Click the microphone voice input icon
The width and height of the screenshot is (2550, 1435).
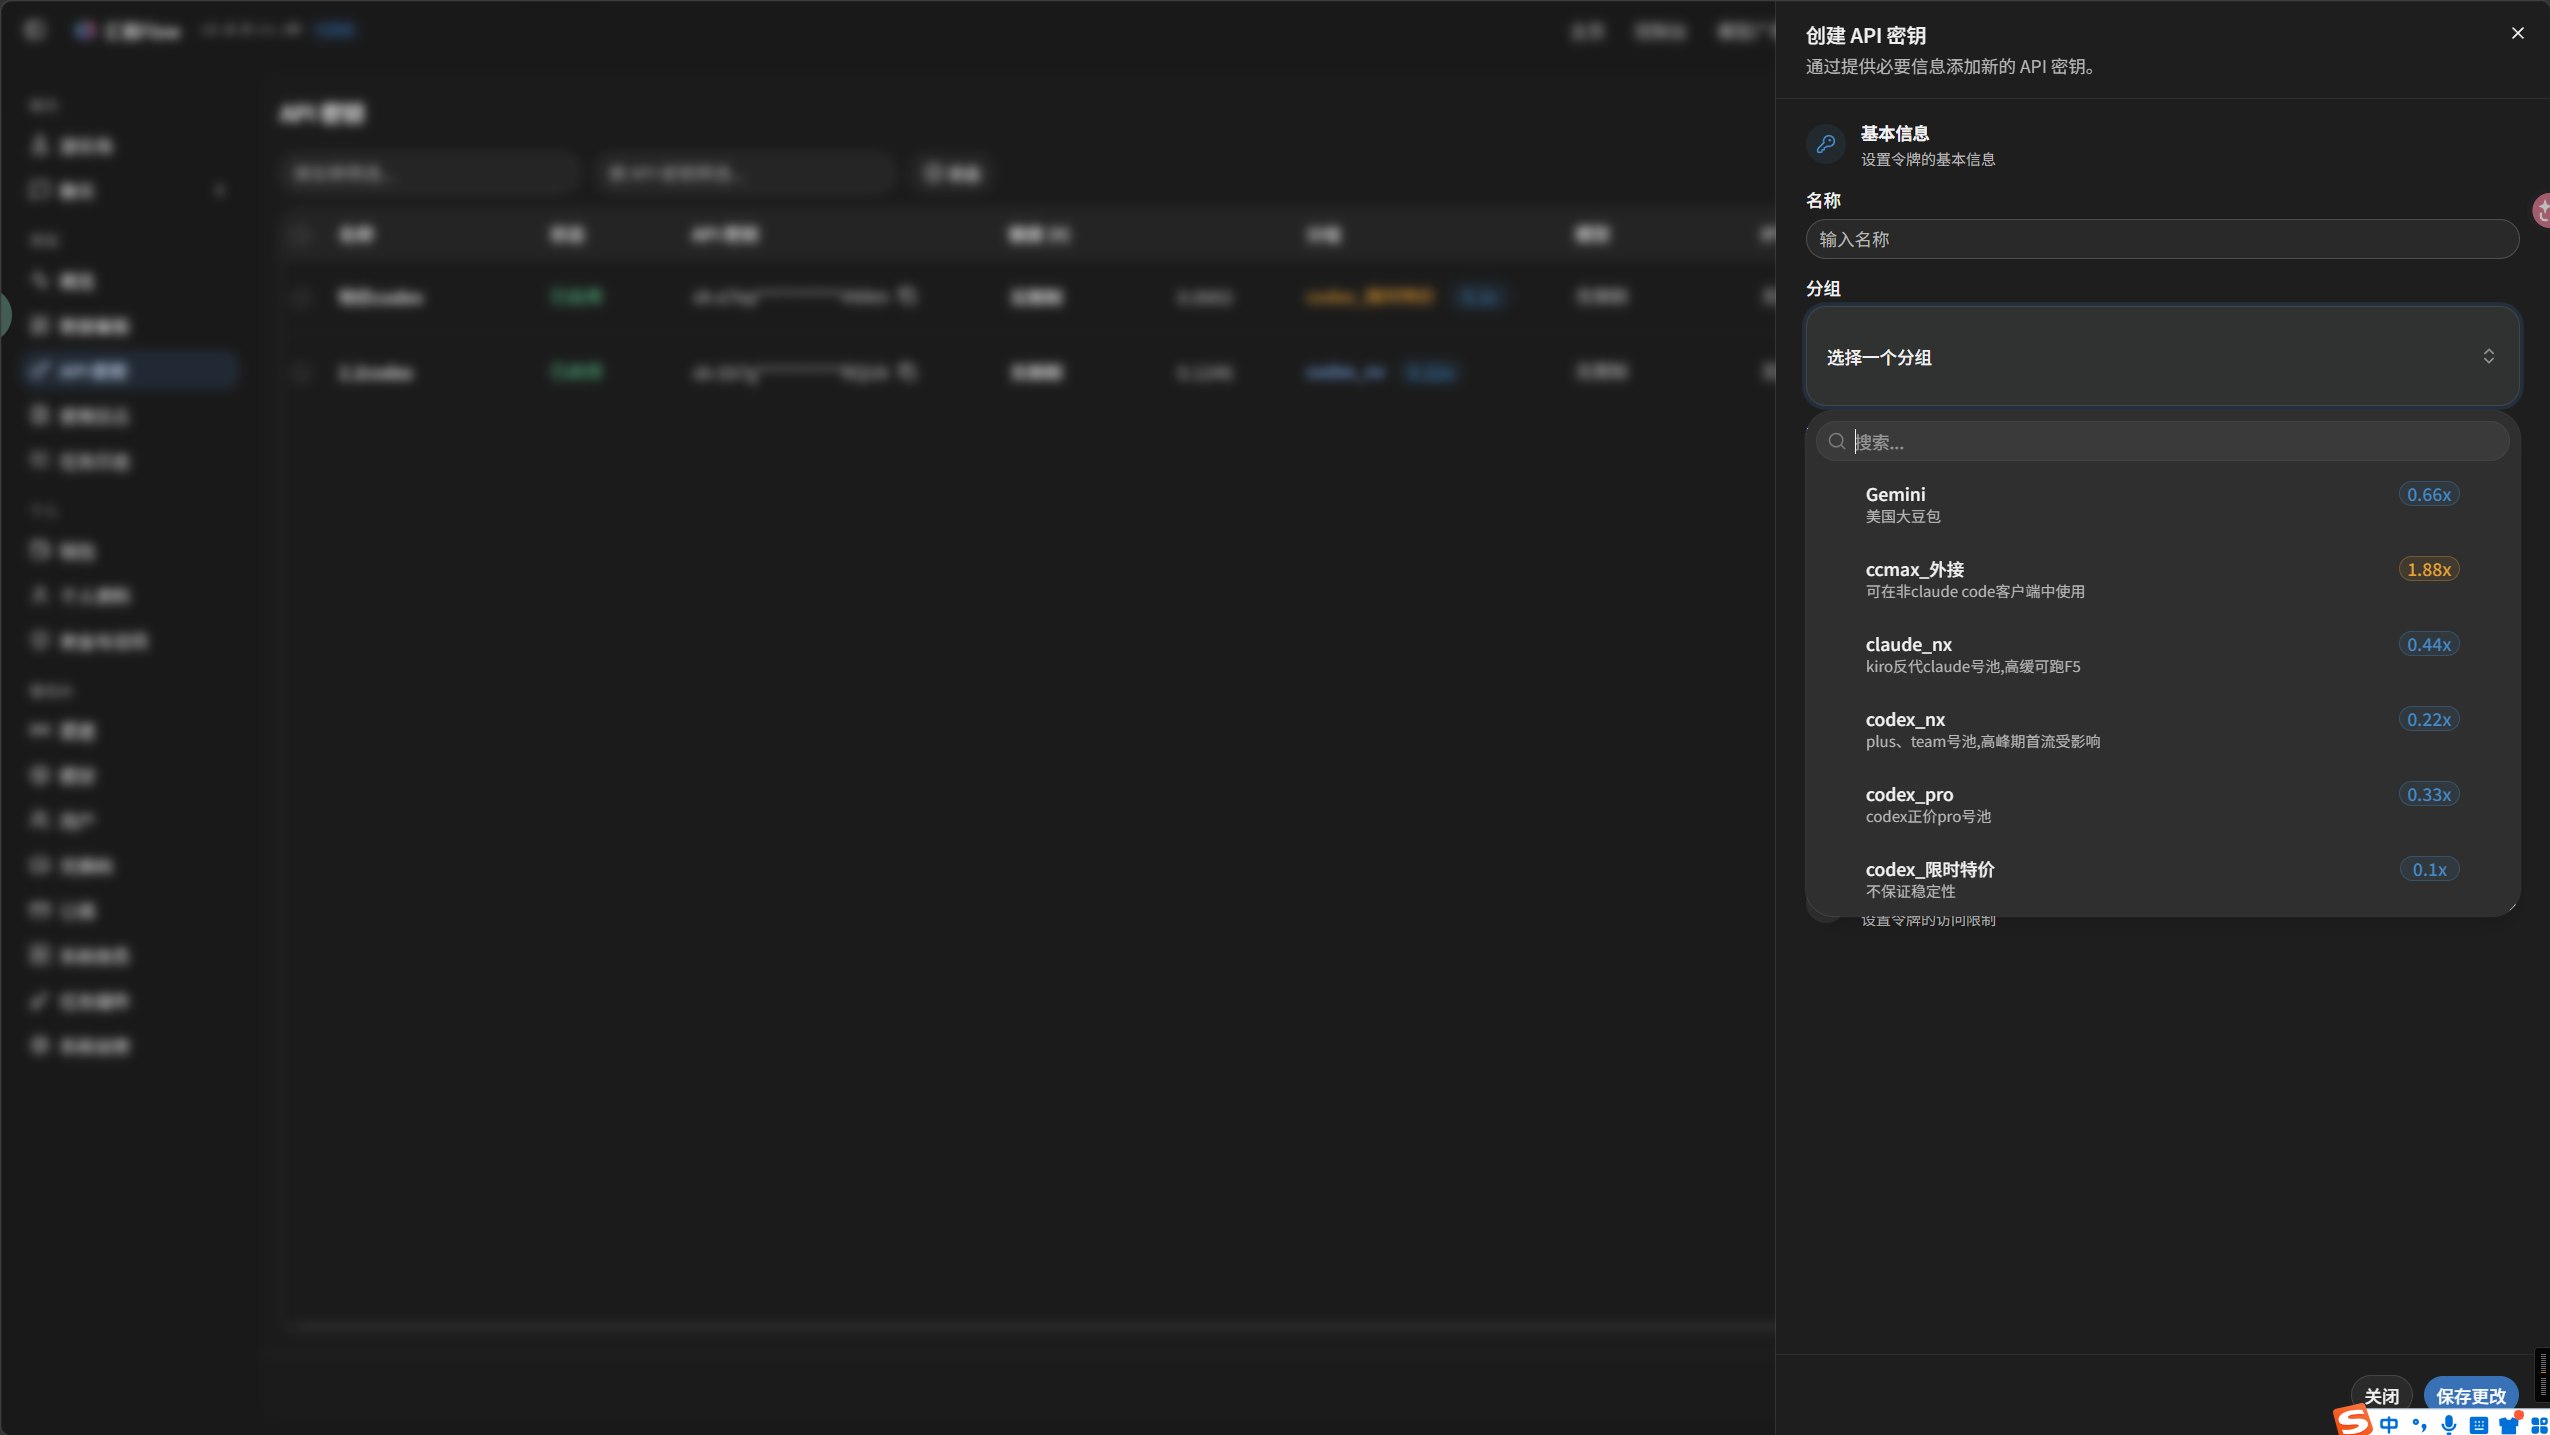point(2448,1424)
